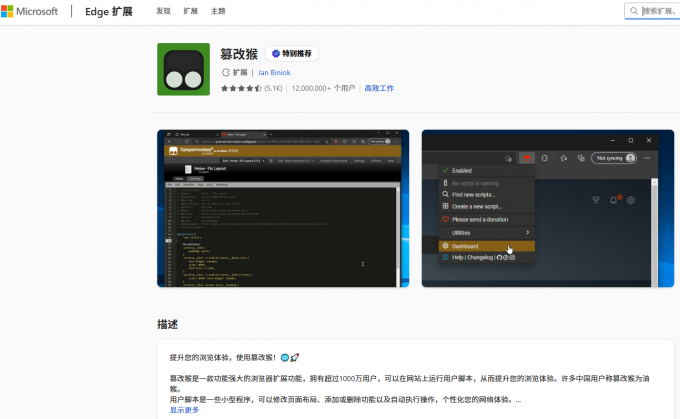
Task: Click the 篡改猴 extension icon
Action: (x=183, y=69)
